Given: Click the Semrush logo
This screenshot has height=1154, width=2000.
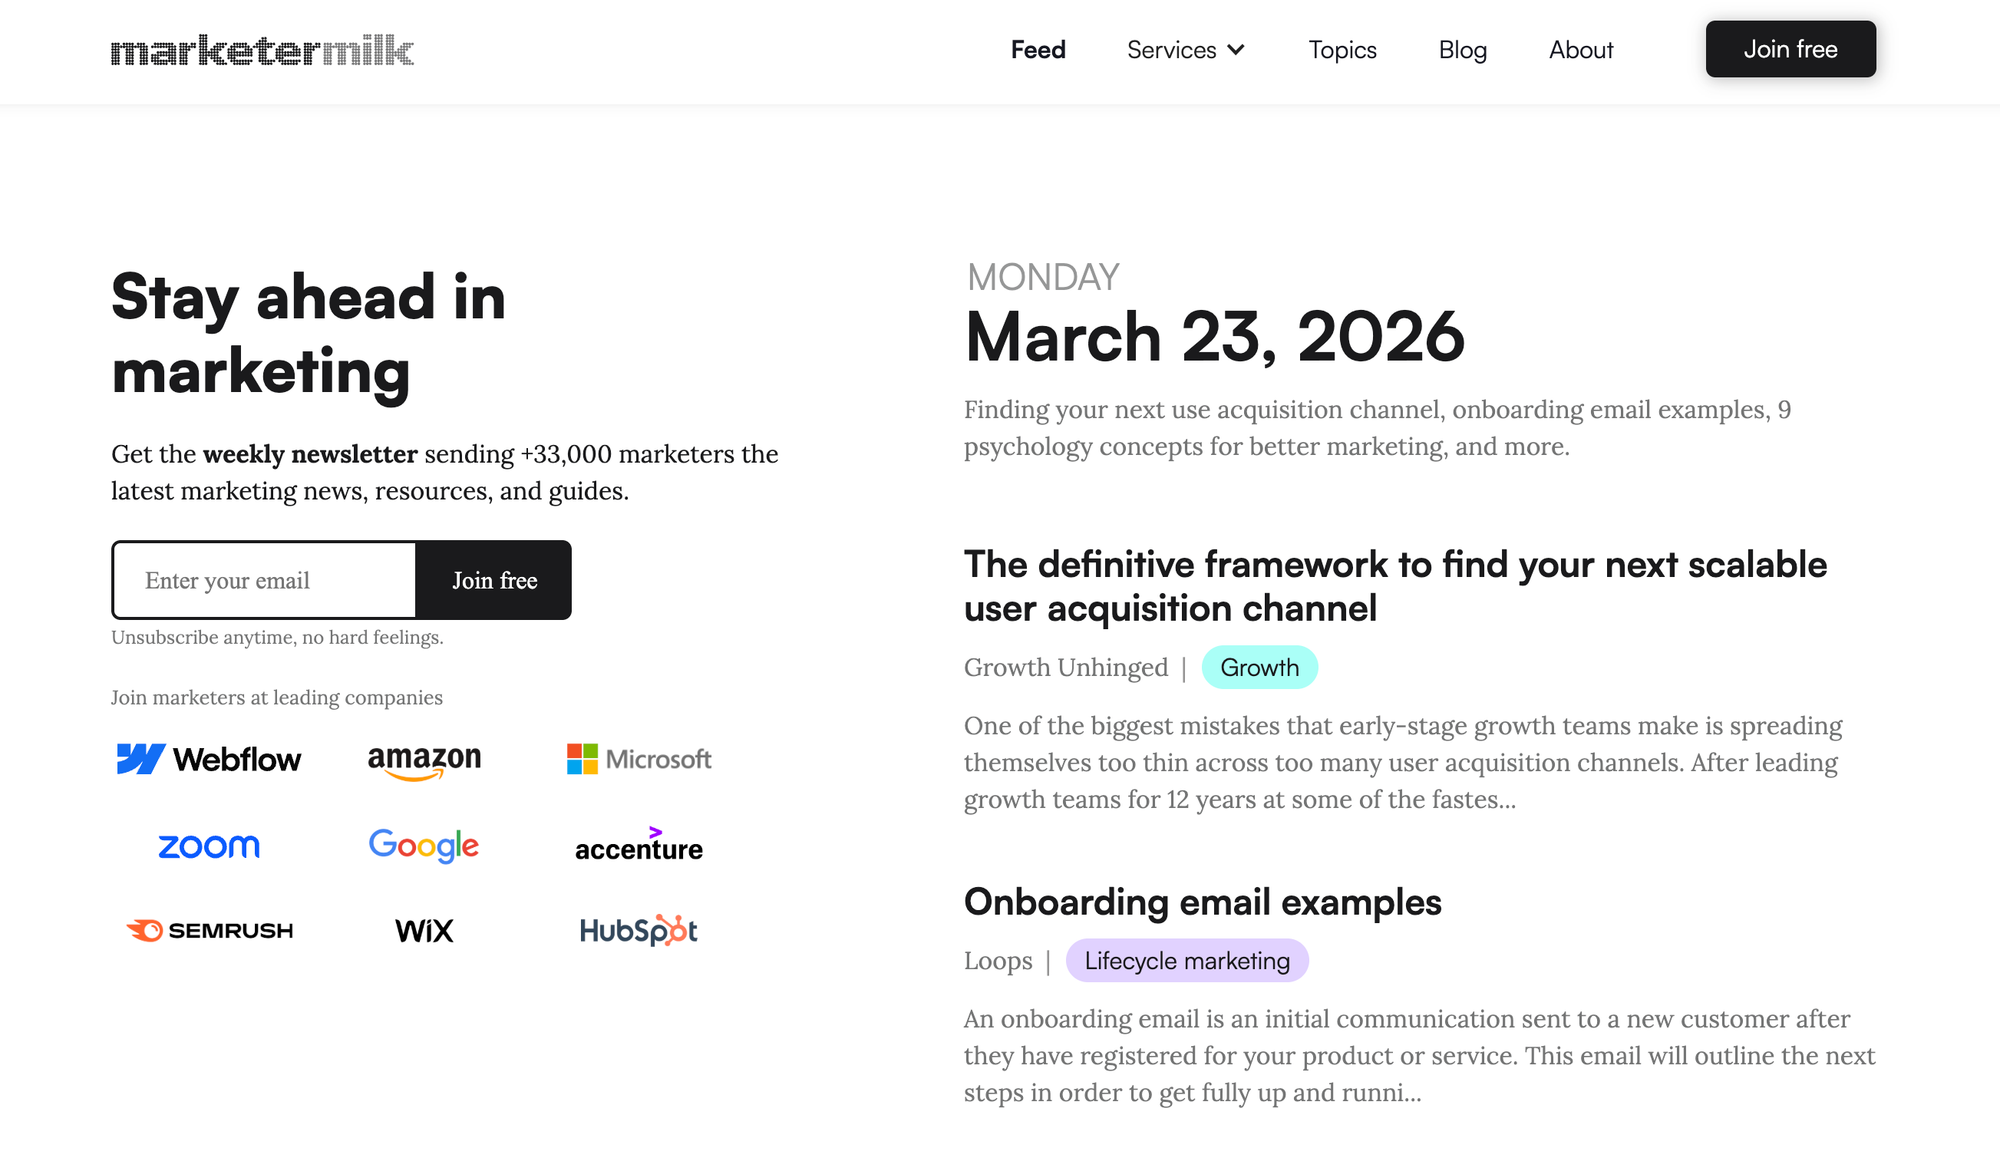Looking at the screenshot, I should [209, 930].
